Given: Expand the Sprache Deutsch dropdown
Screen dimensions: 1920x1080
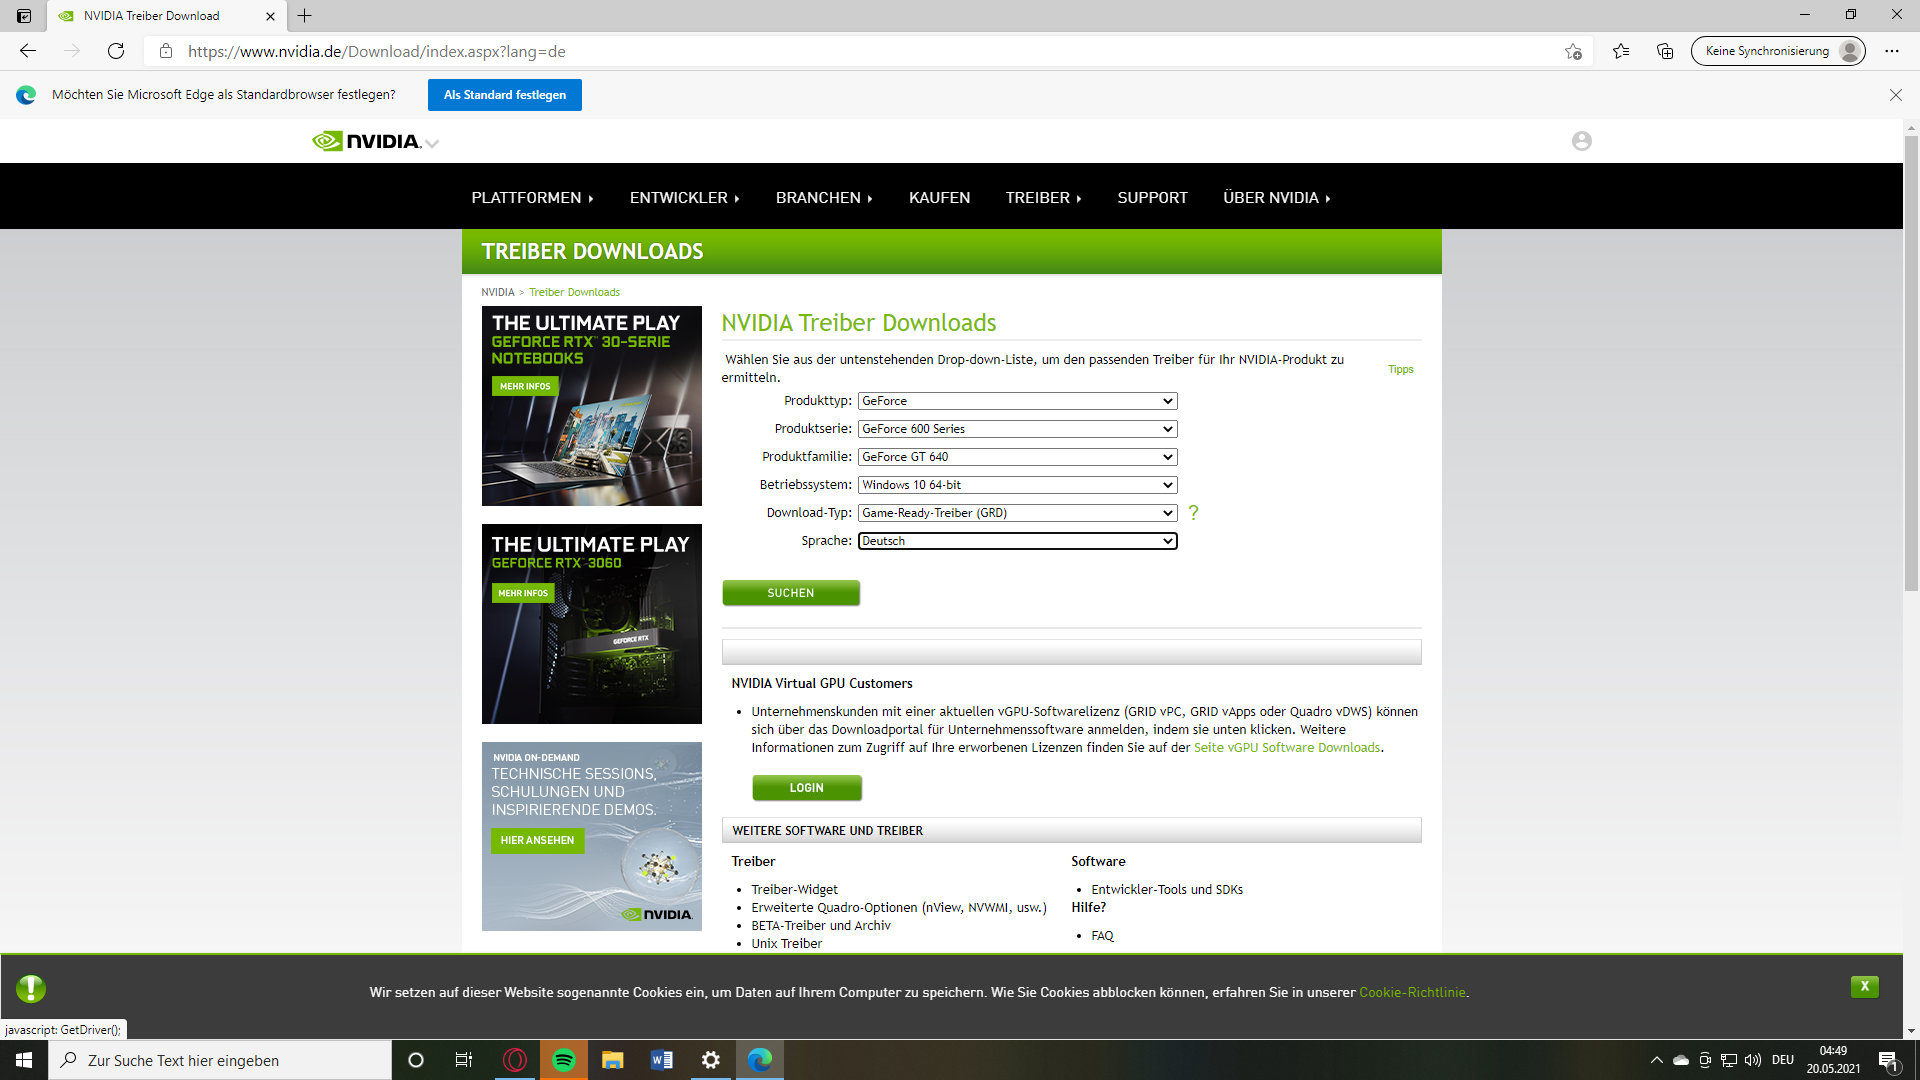Looking at the screenshot, I should pos(1017,541).
